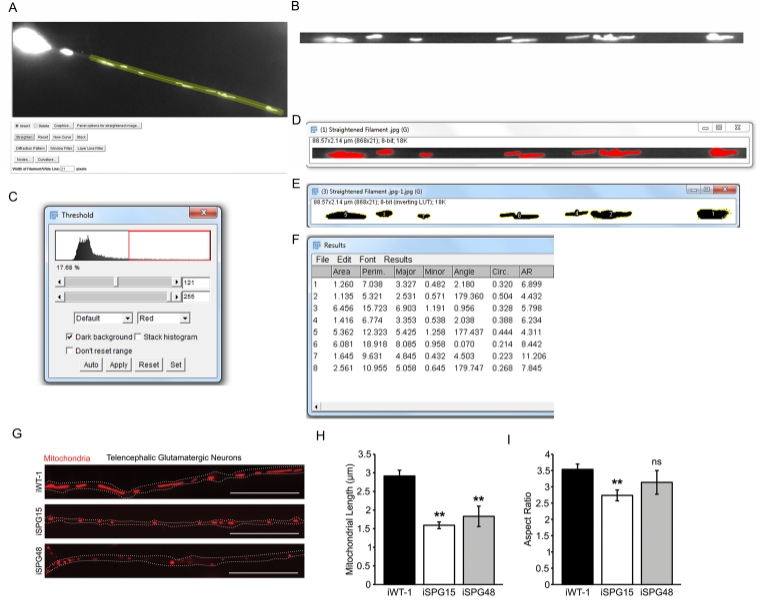Image resolution: width=760 pixels, height=603 pixels.
Task: Open the Edit menu in Results
Action: (344, 259)
